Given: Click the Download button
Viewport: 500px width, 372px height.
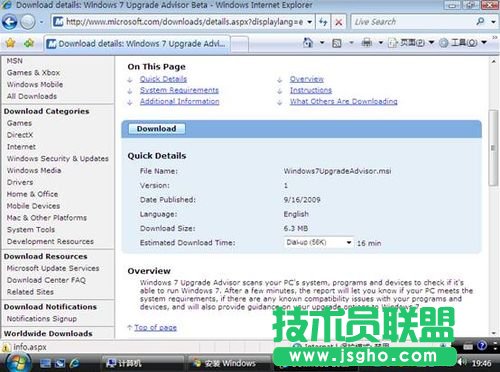Looking at the screenshot, I should (156, 129).
